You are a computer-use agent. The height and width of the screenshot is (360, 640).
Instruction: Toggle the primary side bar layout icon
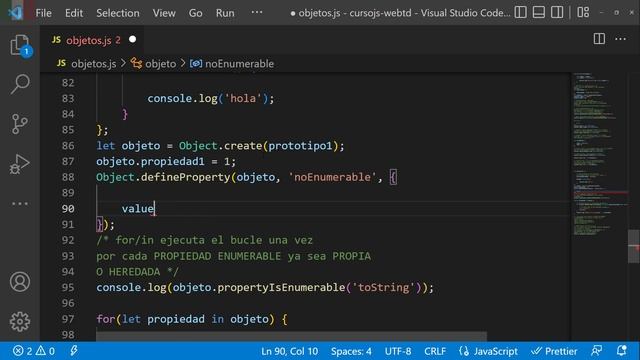click(x=520, y=12)
